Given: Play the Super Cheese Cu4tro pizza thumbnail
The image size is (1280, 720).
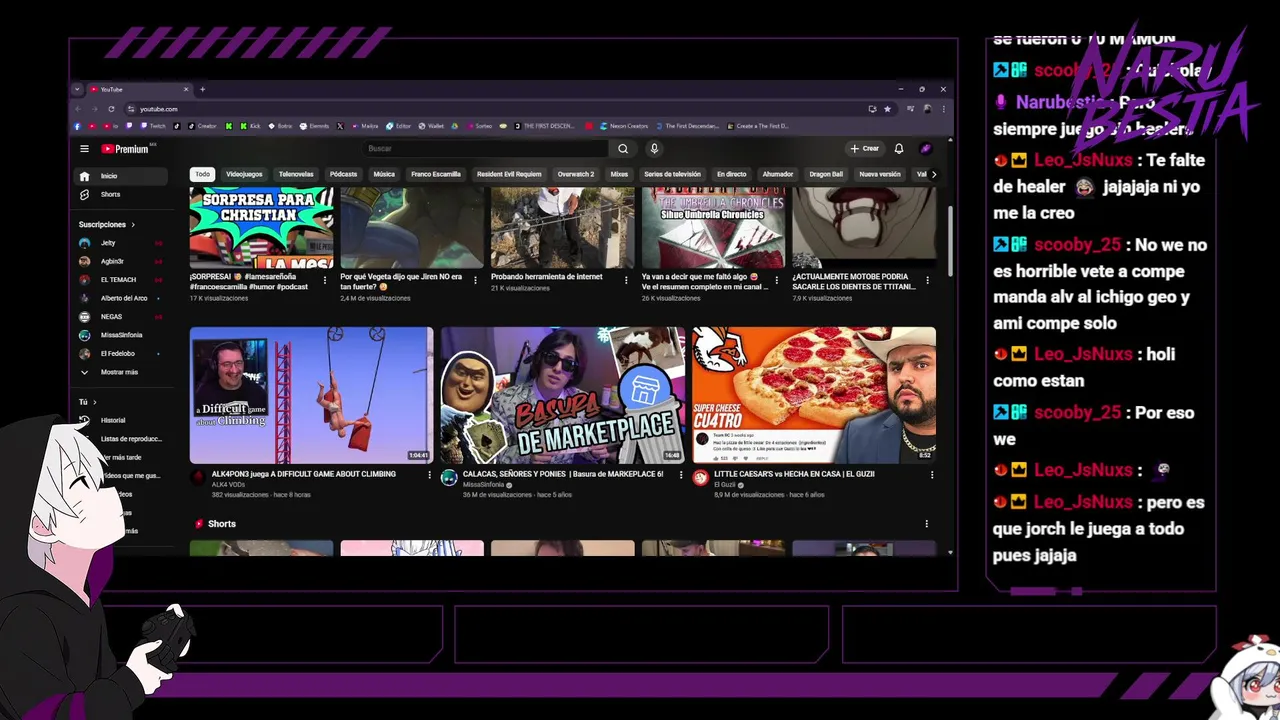Looking at the screenshot, I should coord(814,395).
